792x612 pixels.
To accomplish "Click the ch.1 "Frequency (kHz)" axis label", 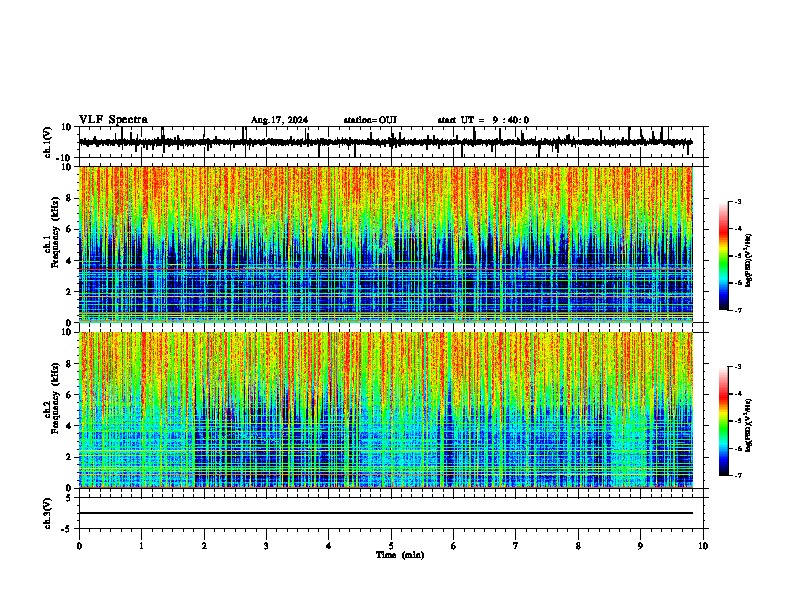I will [x=55, y=232].
